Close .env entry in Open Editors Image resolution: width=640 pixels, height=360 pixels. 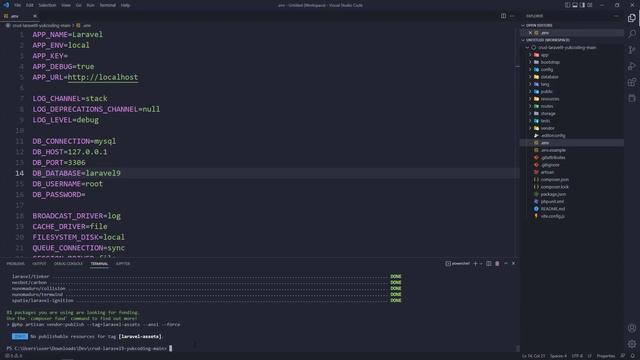click(530, 33)
